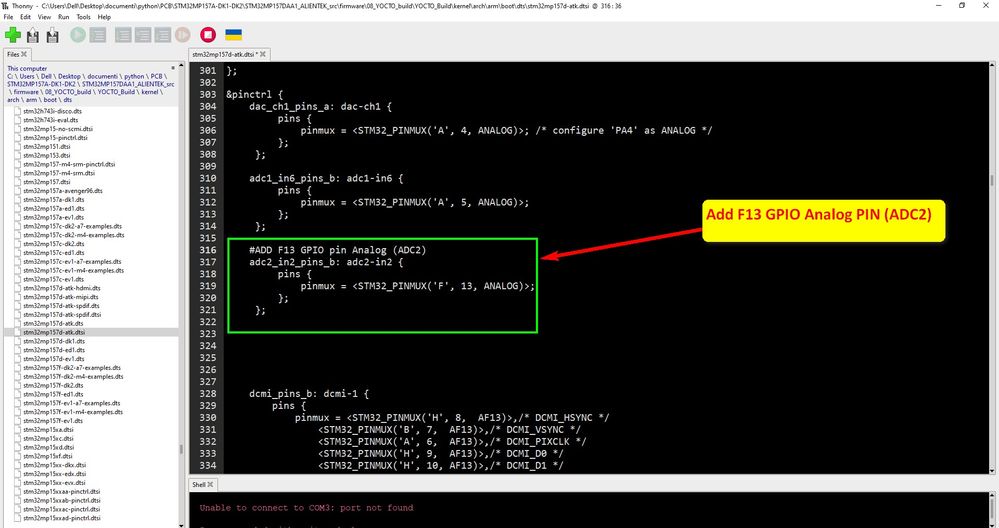Image resolution: width=999 pixels, height=528 pixels.
Task: Click the 'dts' path segment in Files panel
Action: click(68, 100)
